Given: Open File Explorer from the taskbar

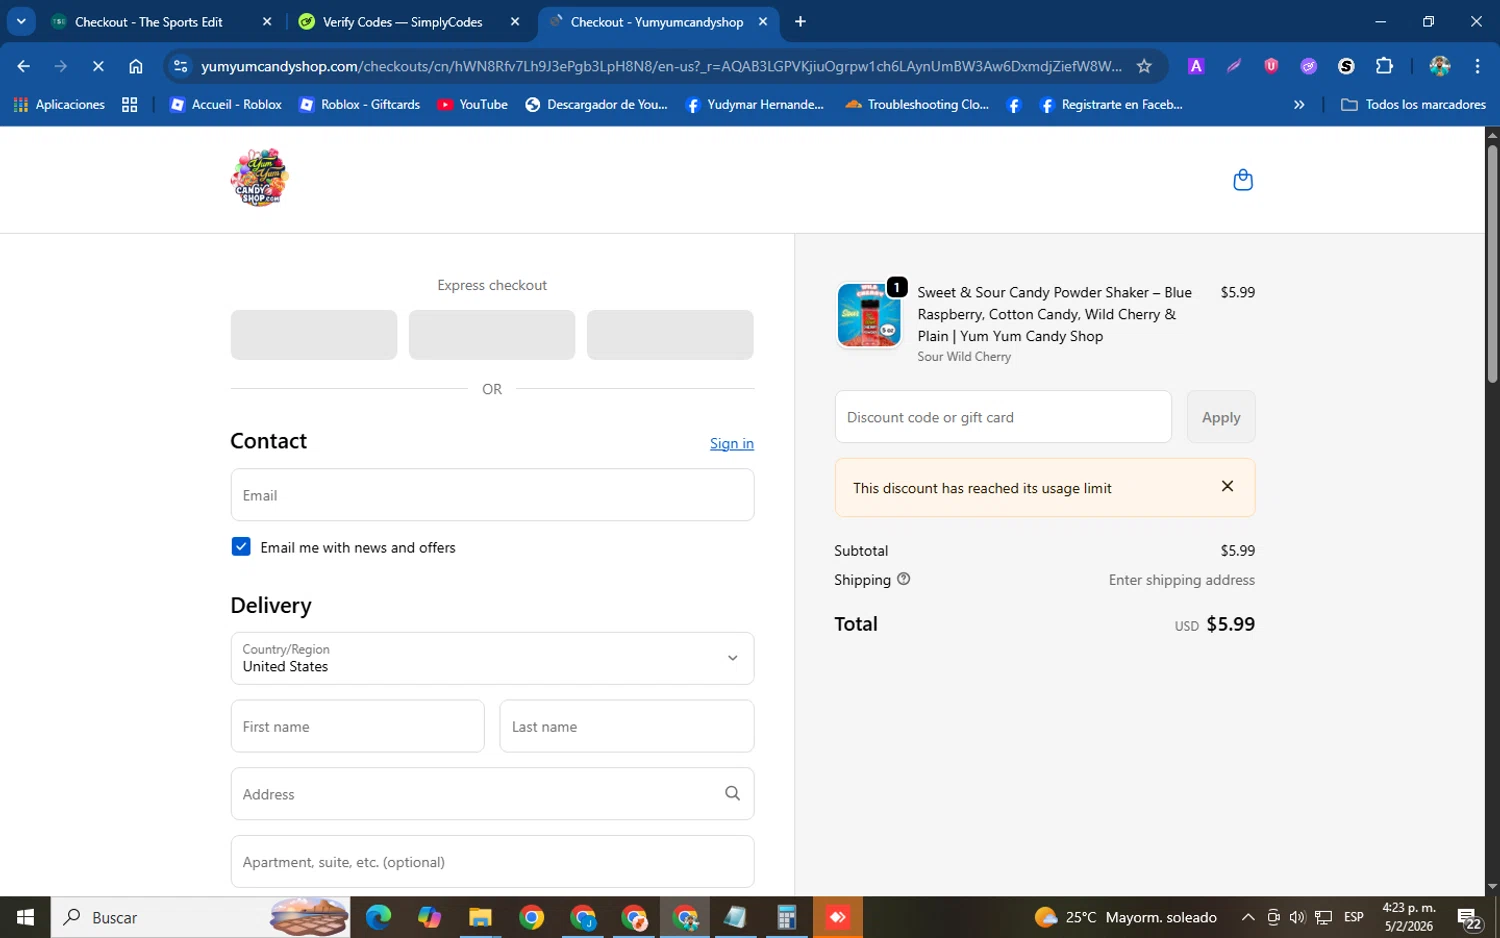Looking at the screenshot, I should pos(480,917).
